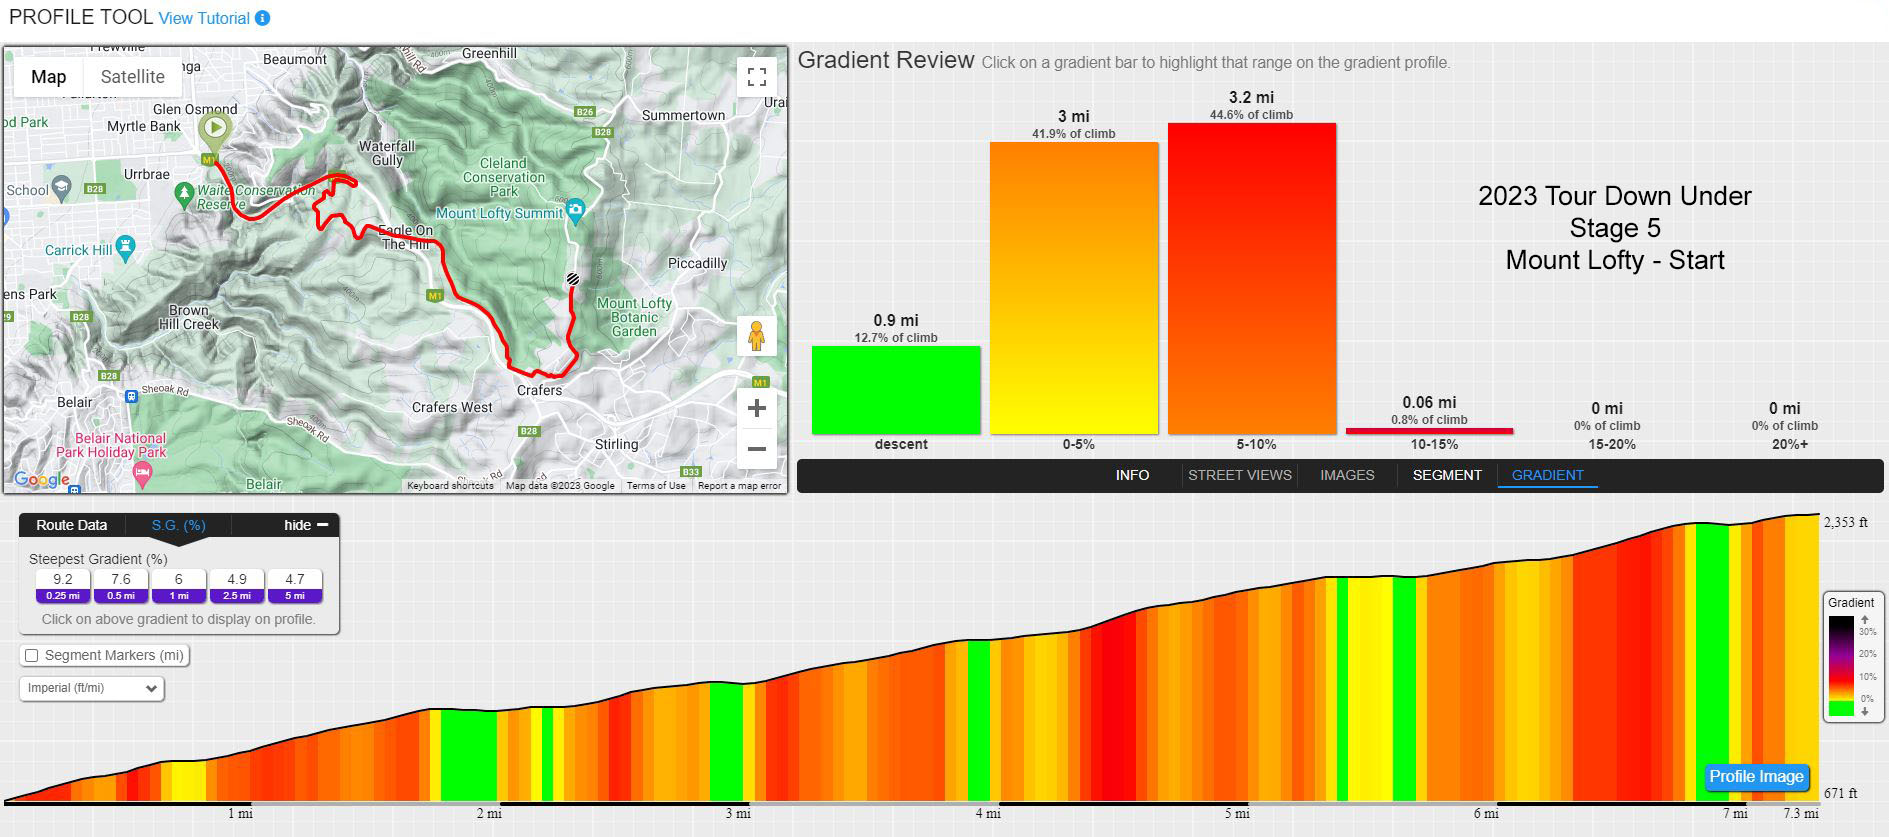Enable the Segment Markers (mi) checkbox
The height and width of the screenshot is (837, 1889).
pyautogui.click(x=32, y=656)
